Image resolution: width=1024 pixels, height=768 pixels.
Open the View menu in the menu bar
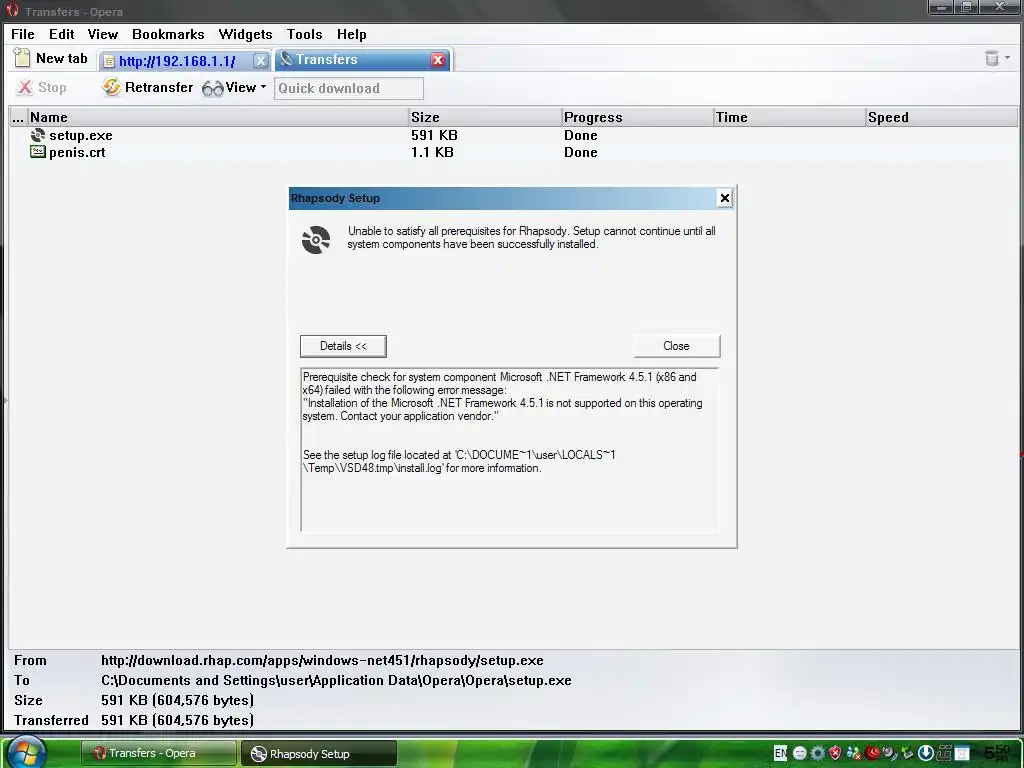point(103,34)
